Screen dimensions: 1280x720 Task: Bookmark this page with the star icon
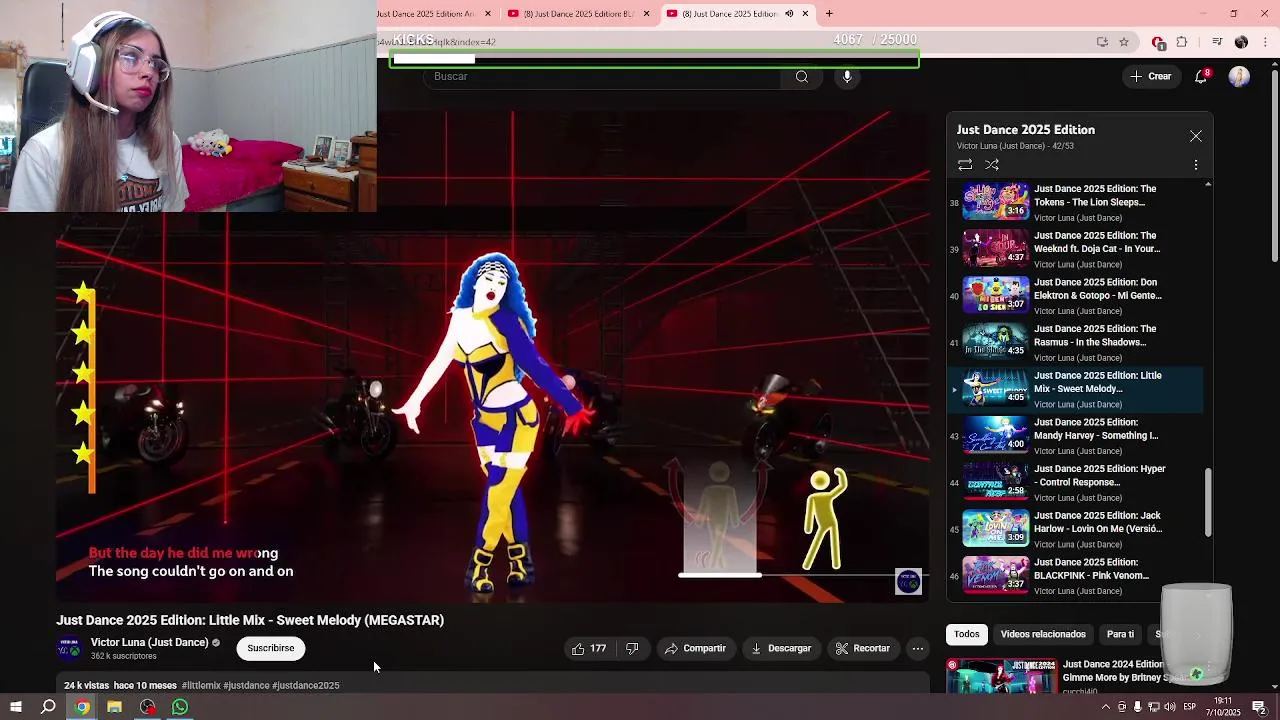1124,42
